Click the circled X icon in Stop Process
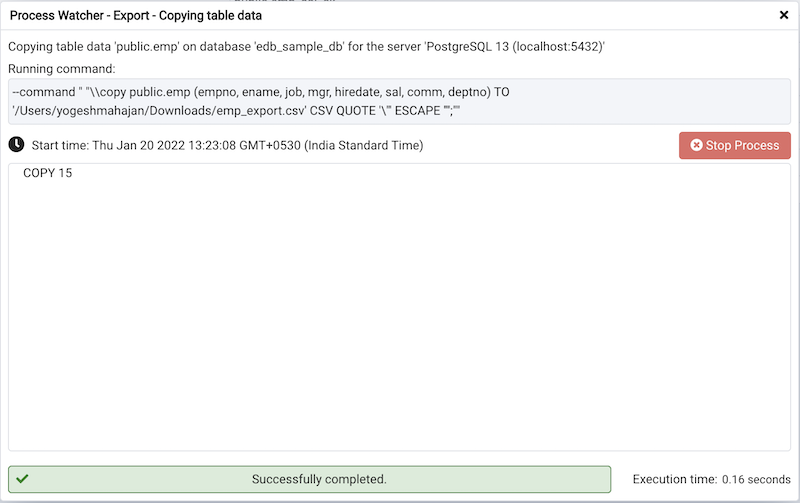 (x=696, y=145)
